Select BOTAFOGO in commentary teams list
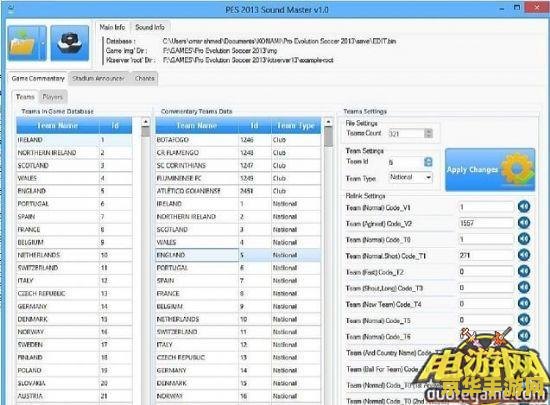The height and width of the screenshot is (405, 550). pyautogui.click(x=238, y=140)
